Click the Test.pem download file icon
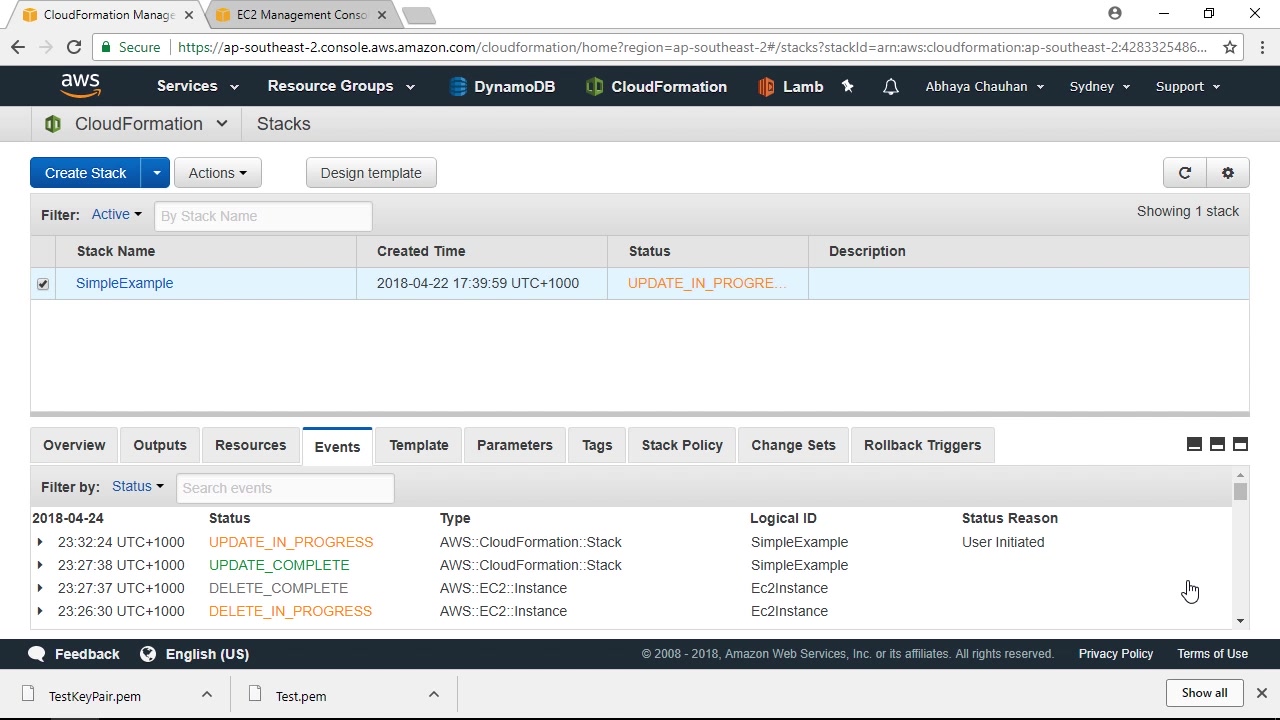The image size is (1280, 720). point(255,695)
